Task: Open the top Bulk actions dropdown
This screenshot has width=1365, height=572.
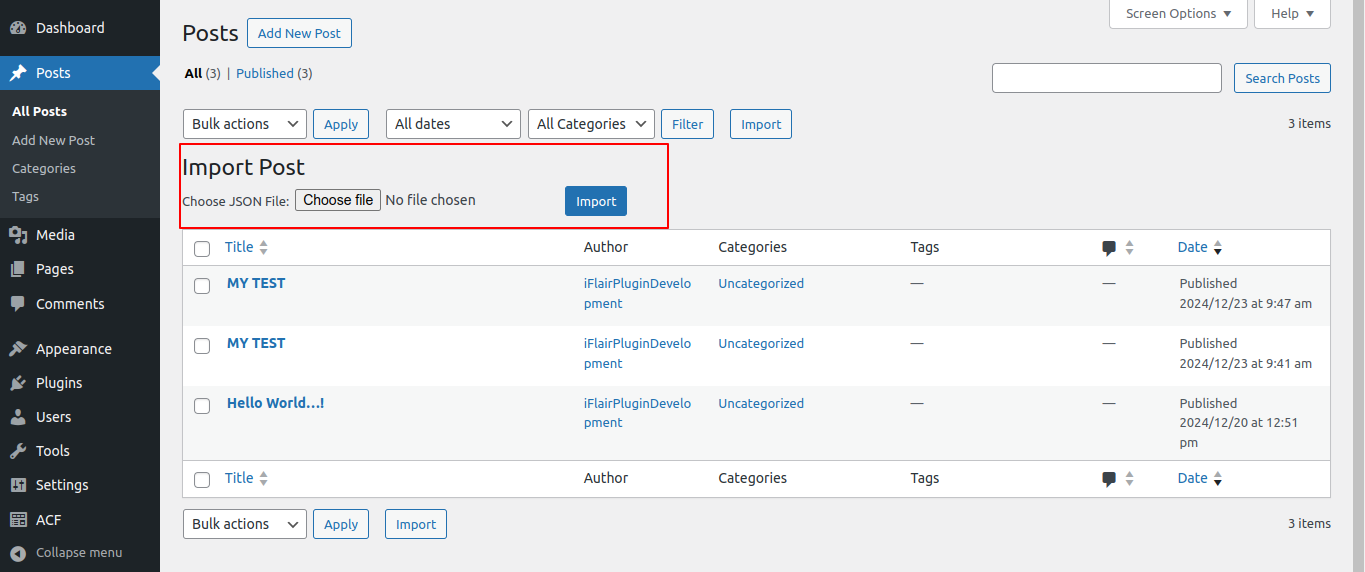Action: point(245,124)
